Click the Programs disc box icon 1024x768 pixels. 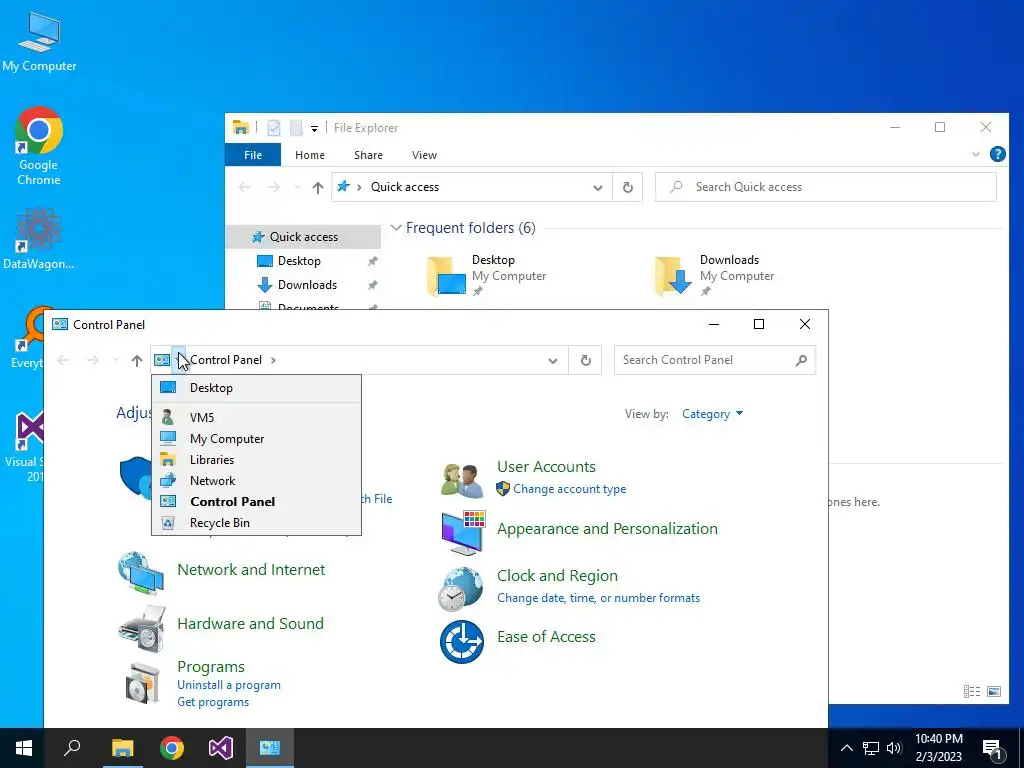point(142,683)
